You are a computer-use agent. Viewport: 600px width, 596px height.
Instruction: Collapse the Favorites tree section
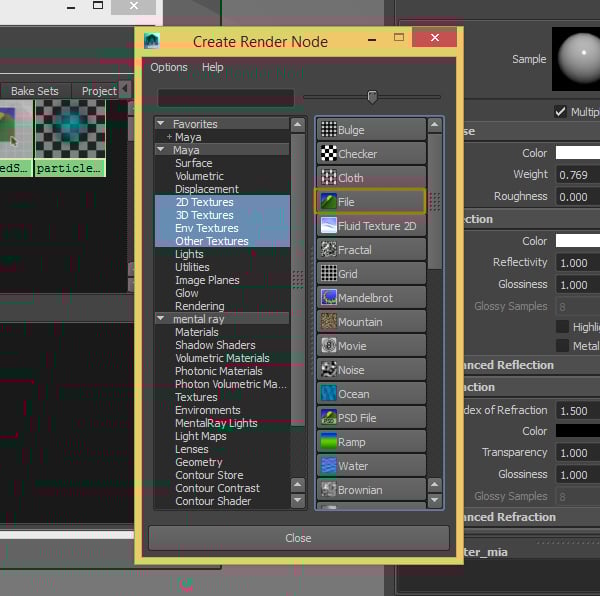click(x=162, y=124)
